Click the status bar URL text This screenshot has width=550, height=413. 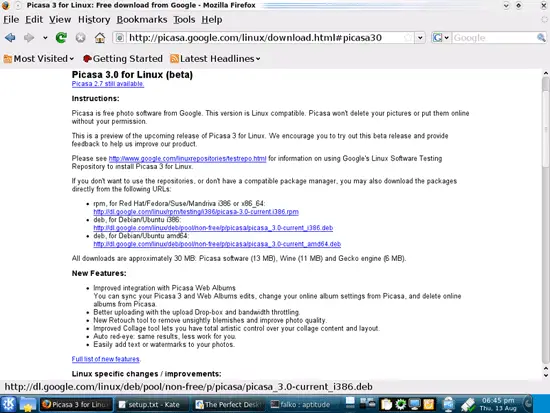pyautogui.click(x=188, y=387)
